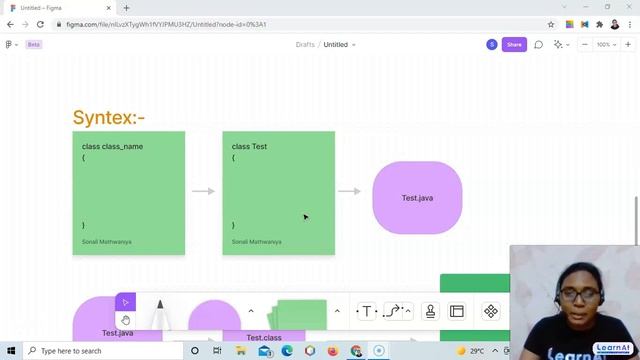
Task: Open a new browser tab
Action: click(x=127, y=8)
